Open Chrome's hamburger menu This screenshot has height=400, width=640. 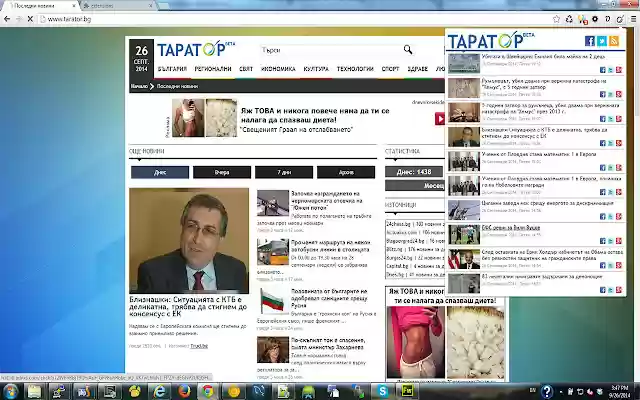[x=633, y=19]
